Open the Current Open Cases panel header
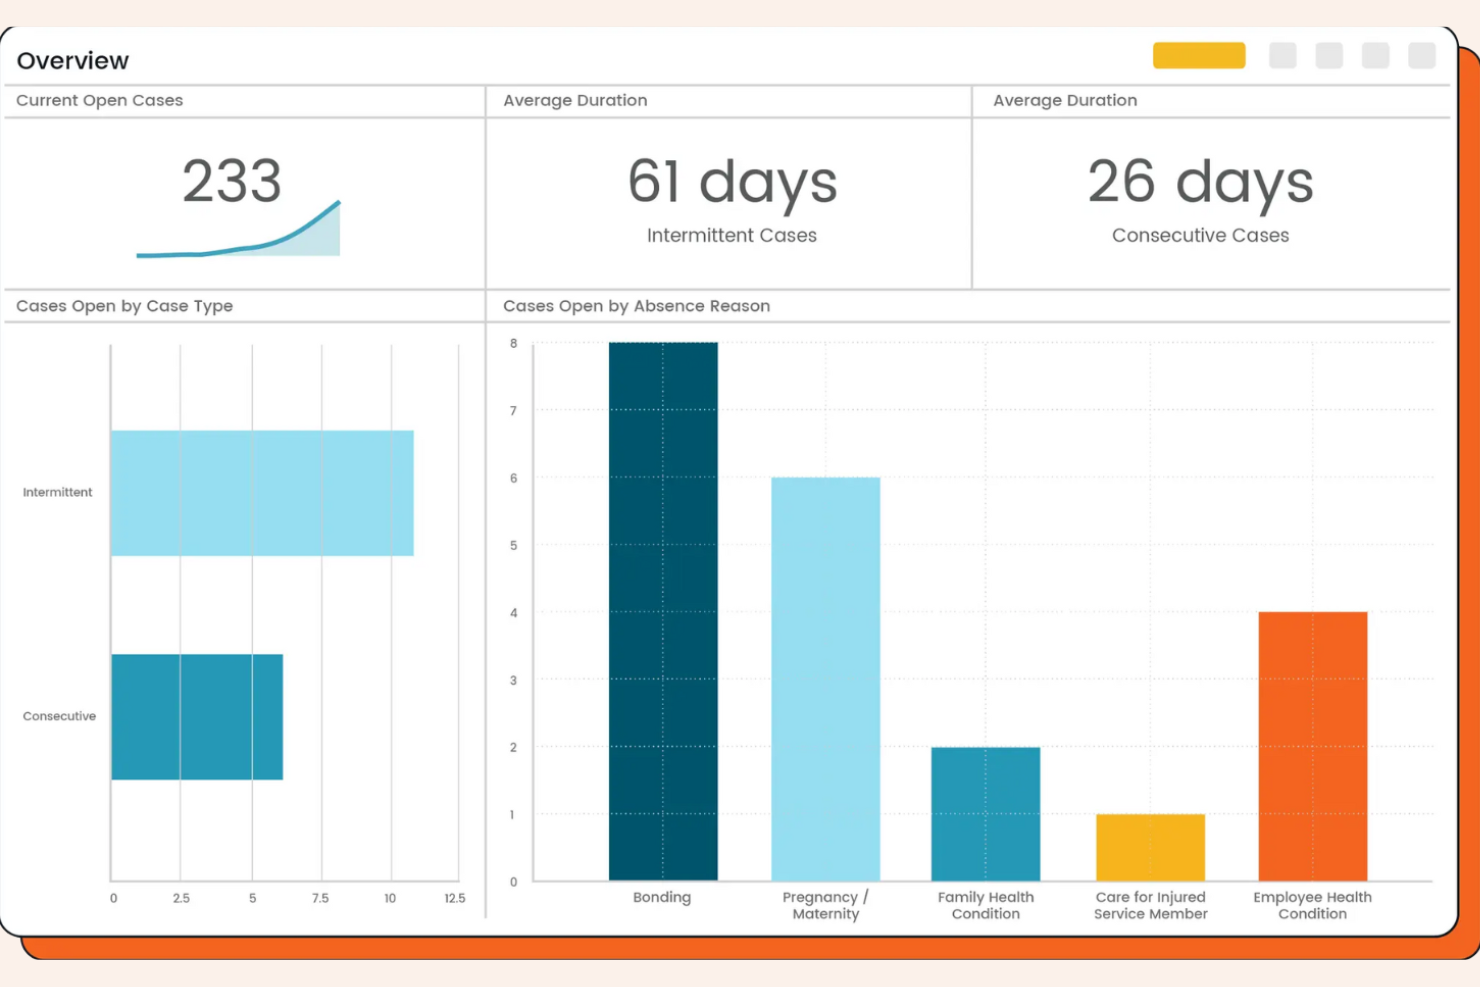The width and height of the screenshot is (1480, 987). click(99, 100)
